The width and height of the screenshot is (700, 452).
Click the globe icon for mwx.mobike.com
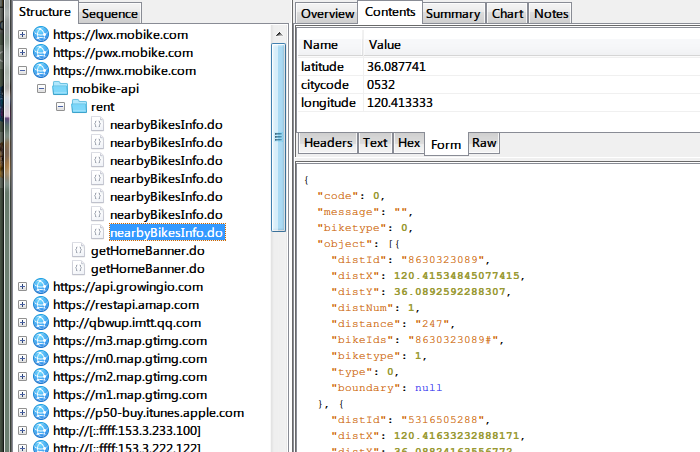41,71
